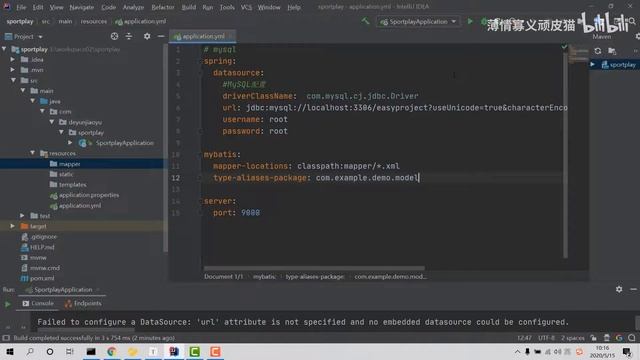640x360 pixels.
Task: Click the Windows Start button
Action: tap(10, 352)
